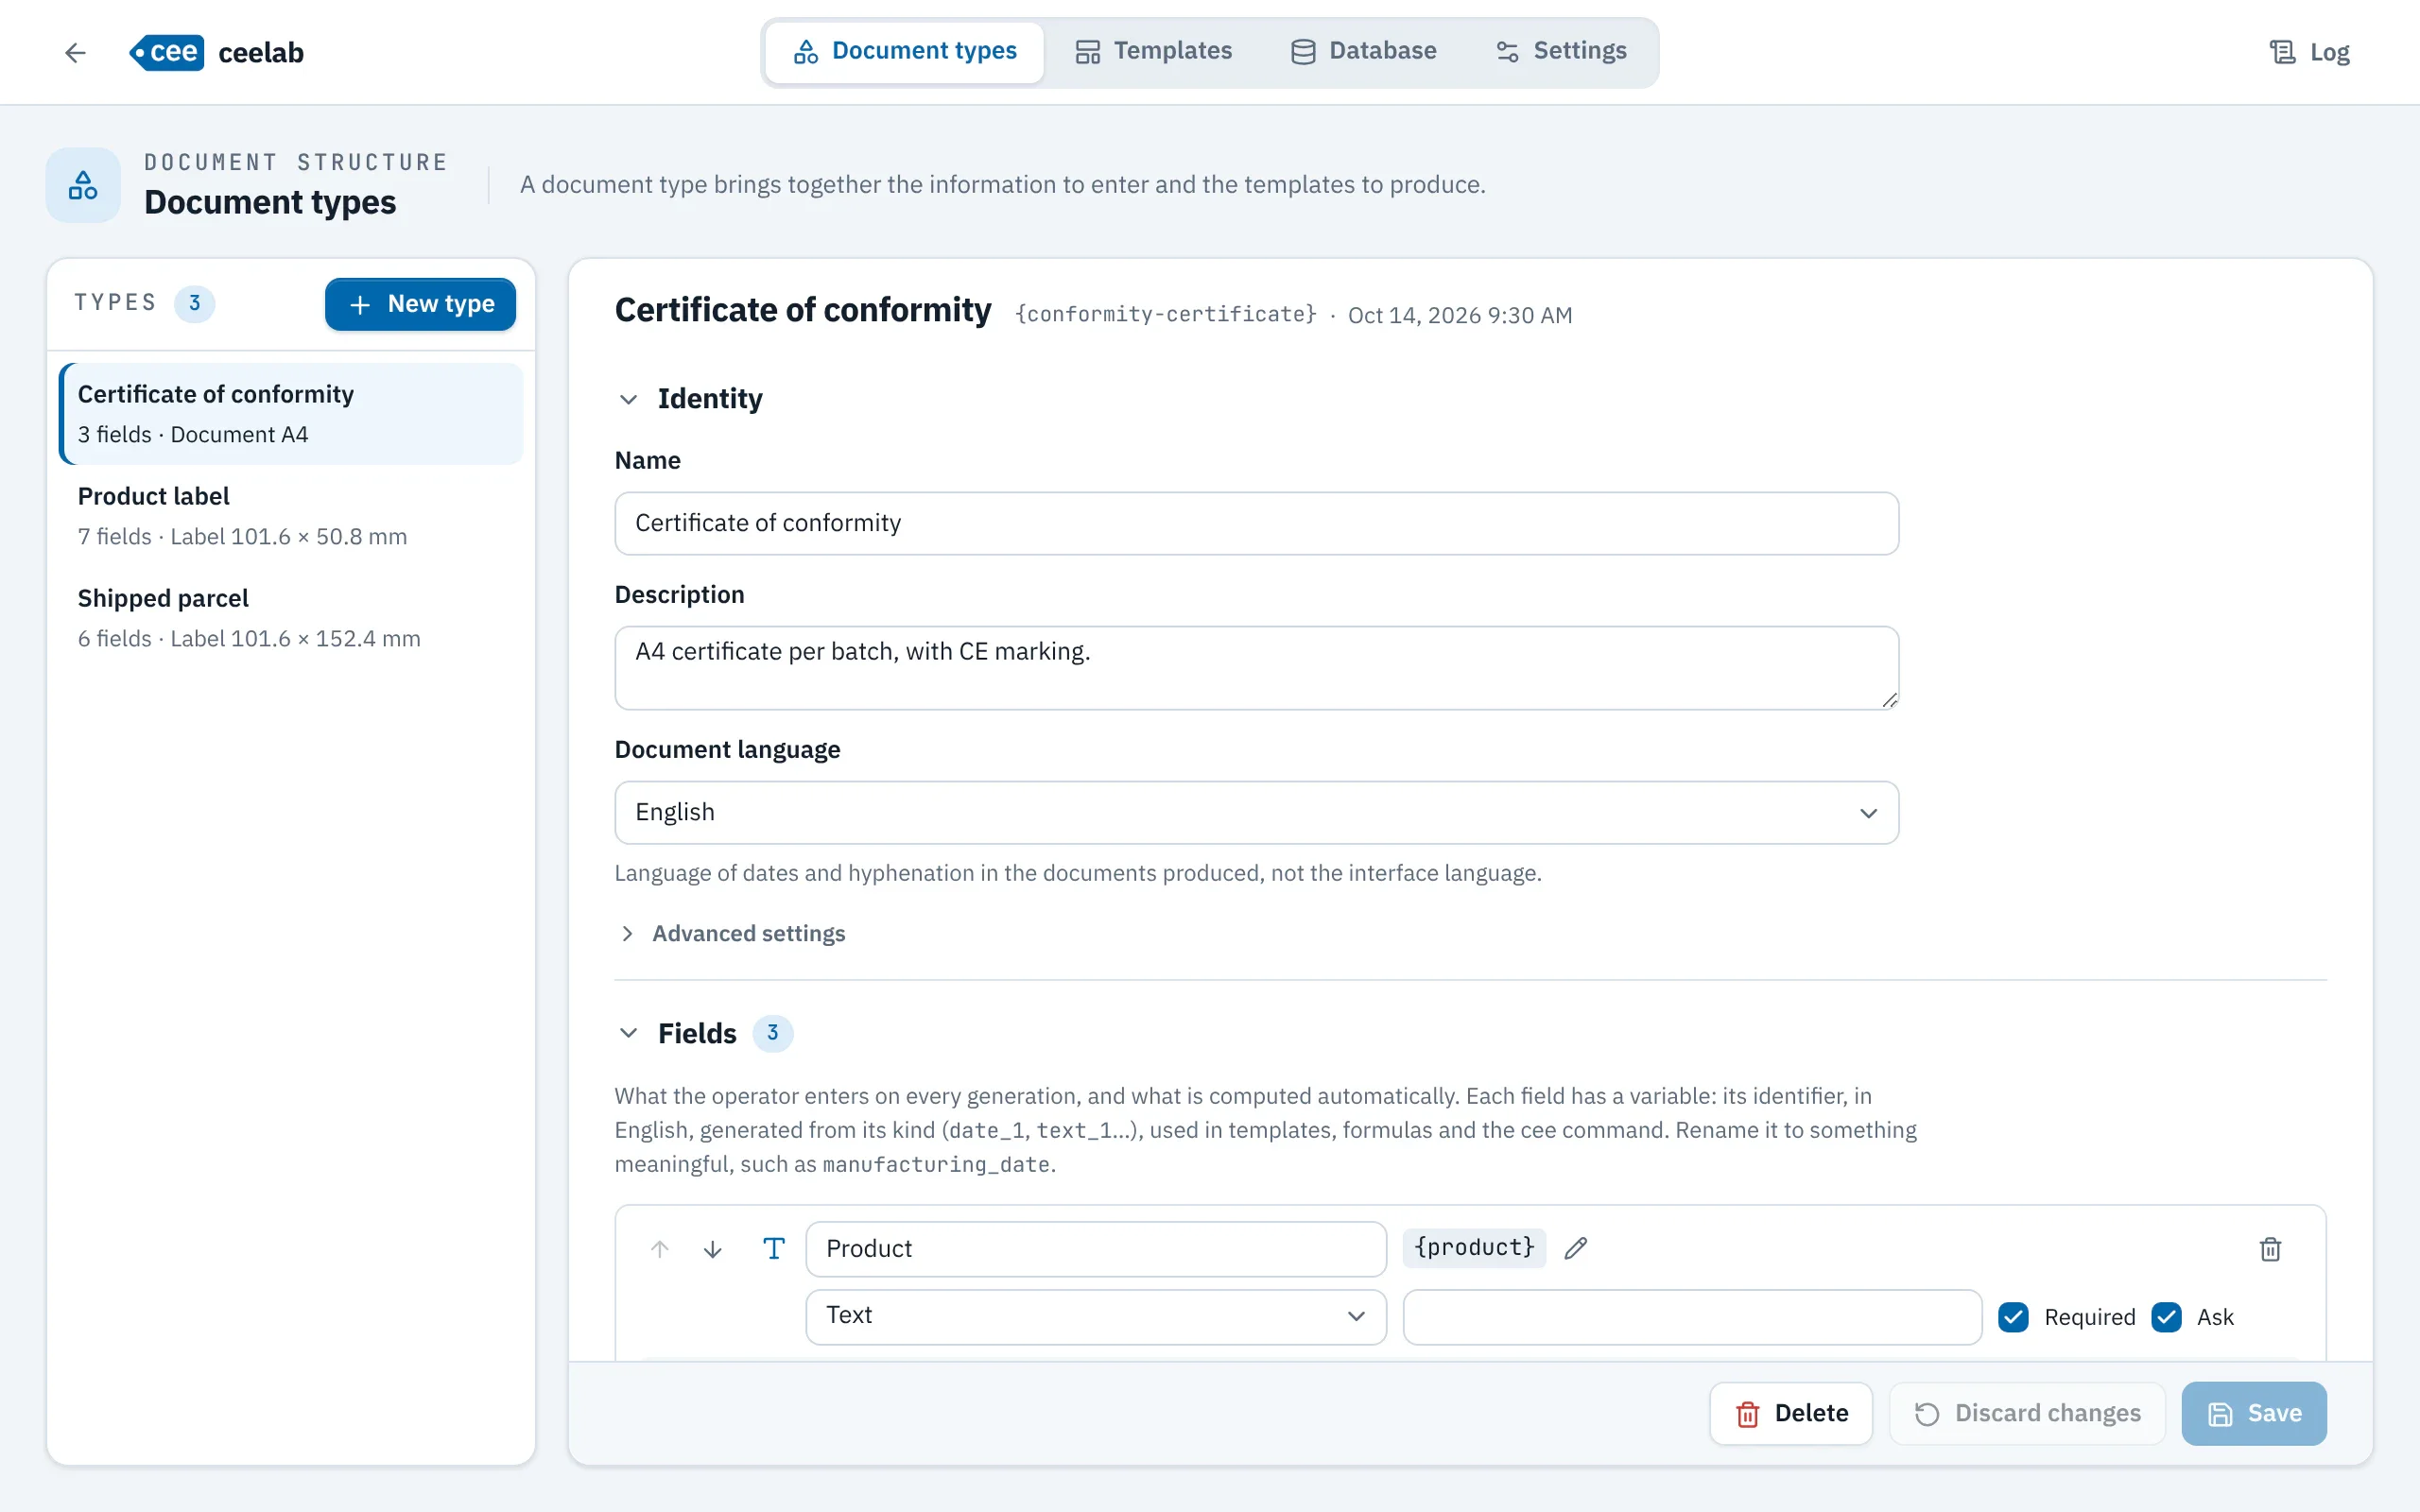Viewport: 2420px width, 1512px height.
Task: Click the back arrow icon
Action: click(x=75, y=52)
